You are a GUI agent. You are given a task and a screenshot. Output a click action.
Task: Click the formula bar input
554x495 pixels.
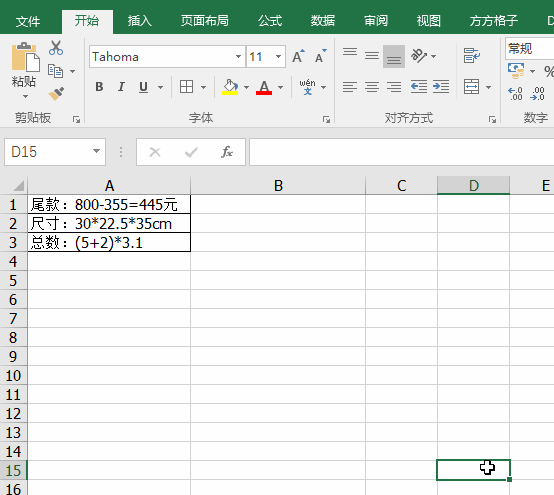click(401, 152)
